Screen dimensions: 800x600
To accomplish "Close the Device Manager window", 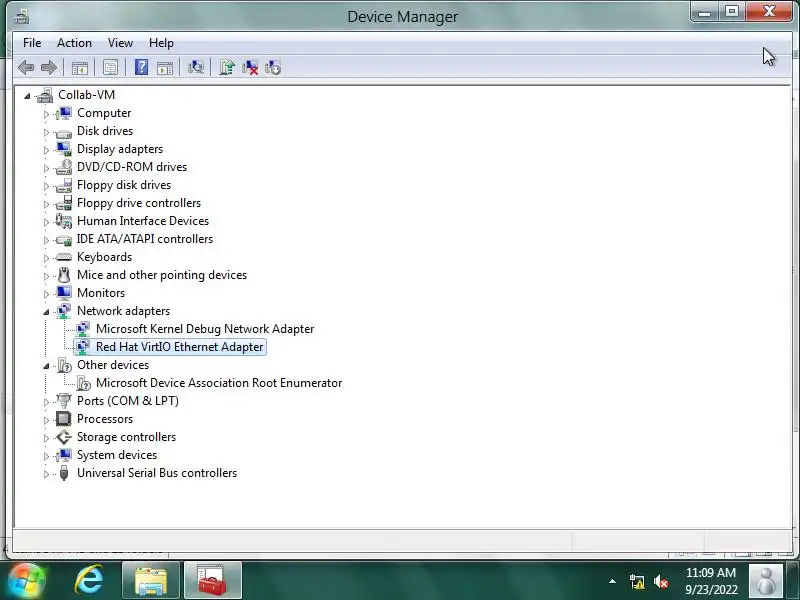I will point(769,12).
